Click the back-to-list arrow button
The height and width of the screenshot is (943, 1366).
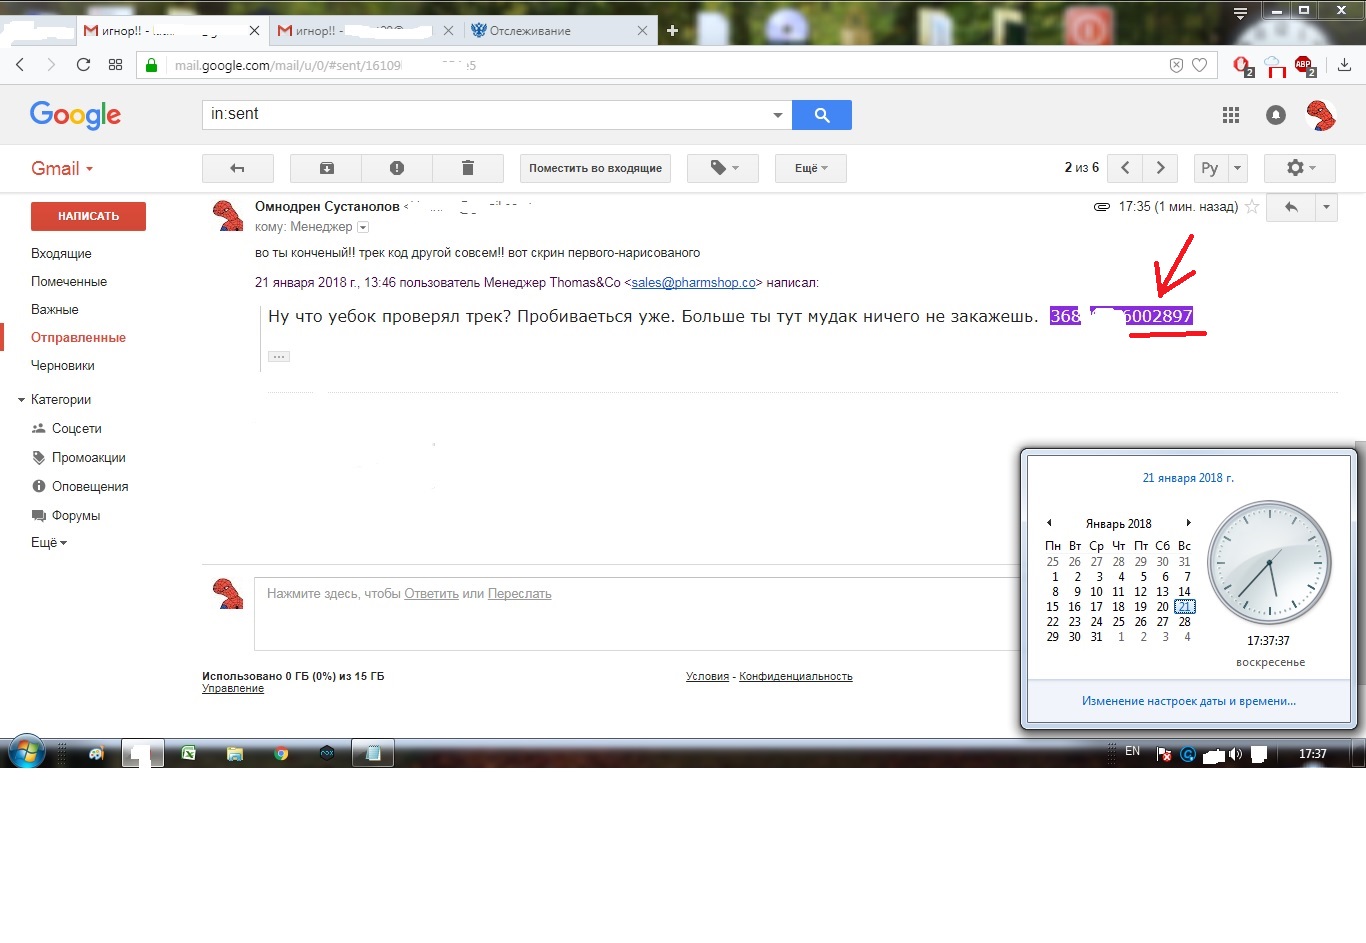tap(237, 168)
